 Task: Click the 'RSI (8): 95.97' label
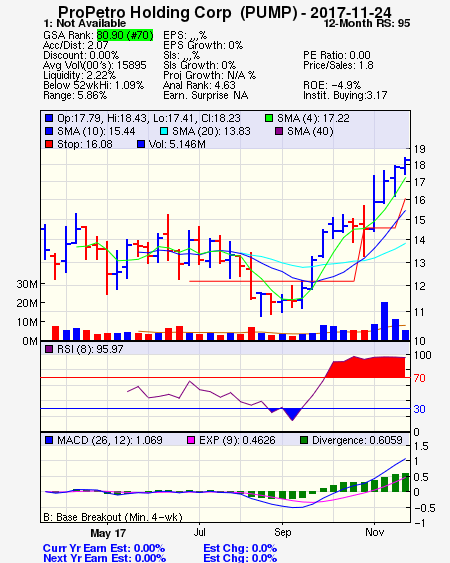point(90,349)
